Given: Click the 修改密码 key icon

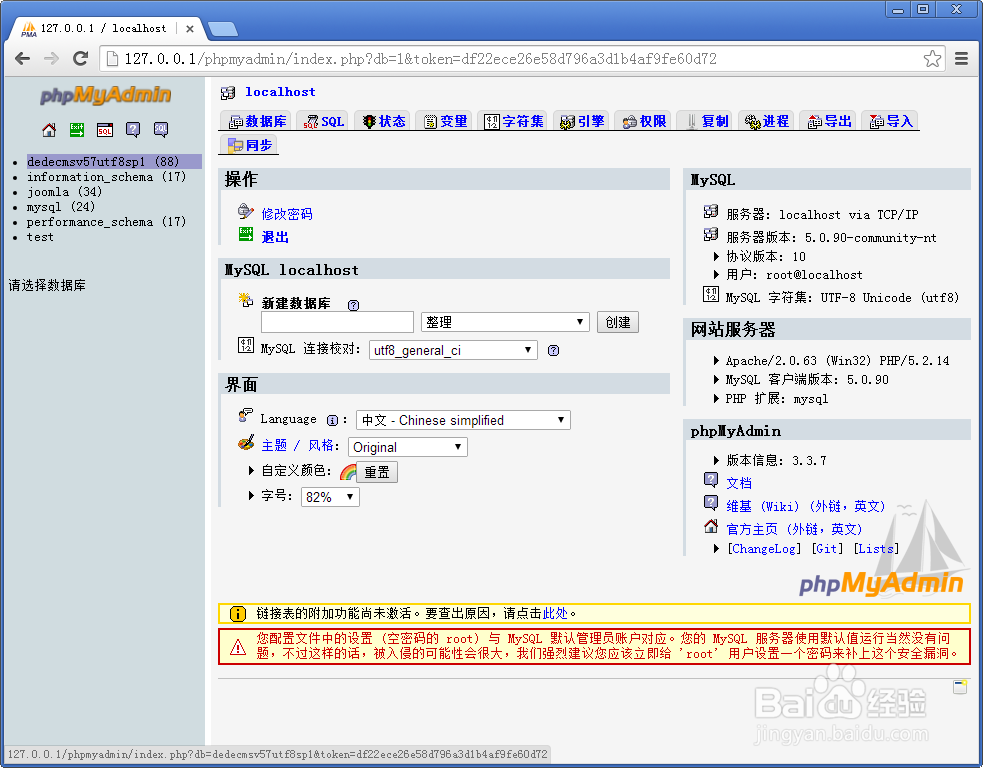Looking at the screenshot, I should click(245, 211).
